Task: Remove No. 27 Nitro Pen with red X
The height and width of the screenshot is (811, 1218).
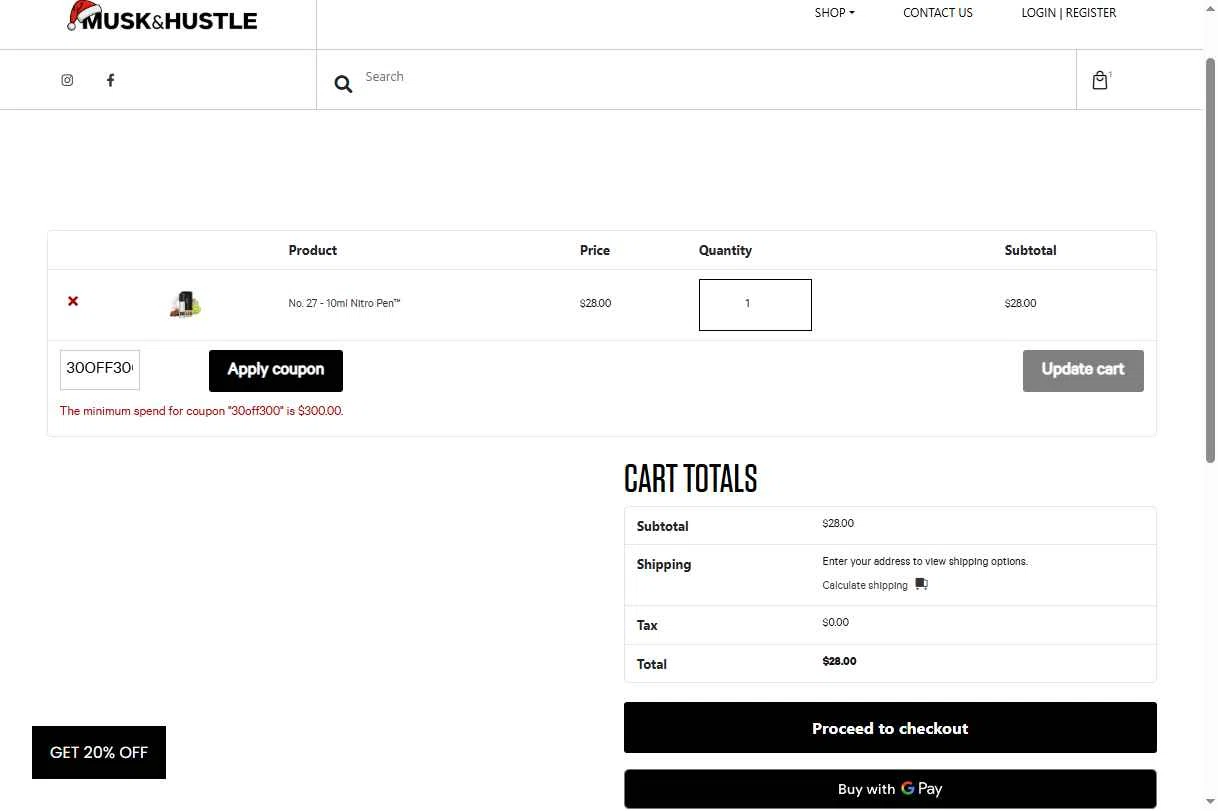Action: click(x=73, y=301)
